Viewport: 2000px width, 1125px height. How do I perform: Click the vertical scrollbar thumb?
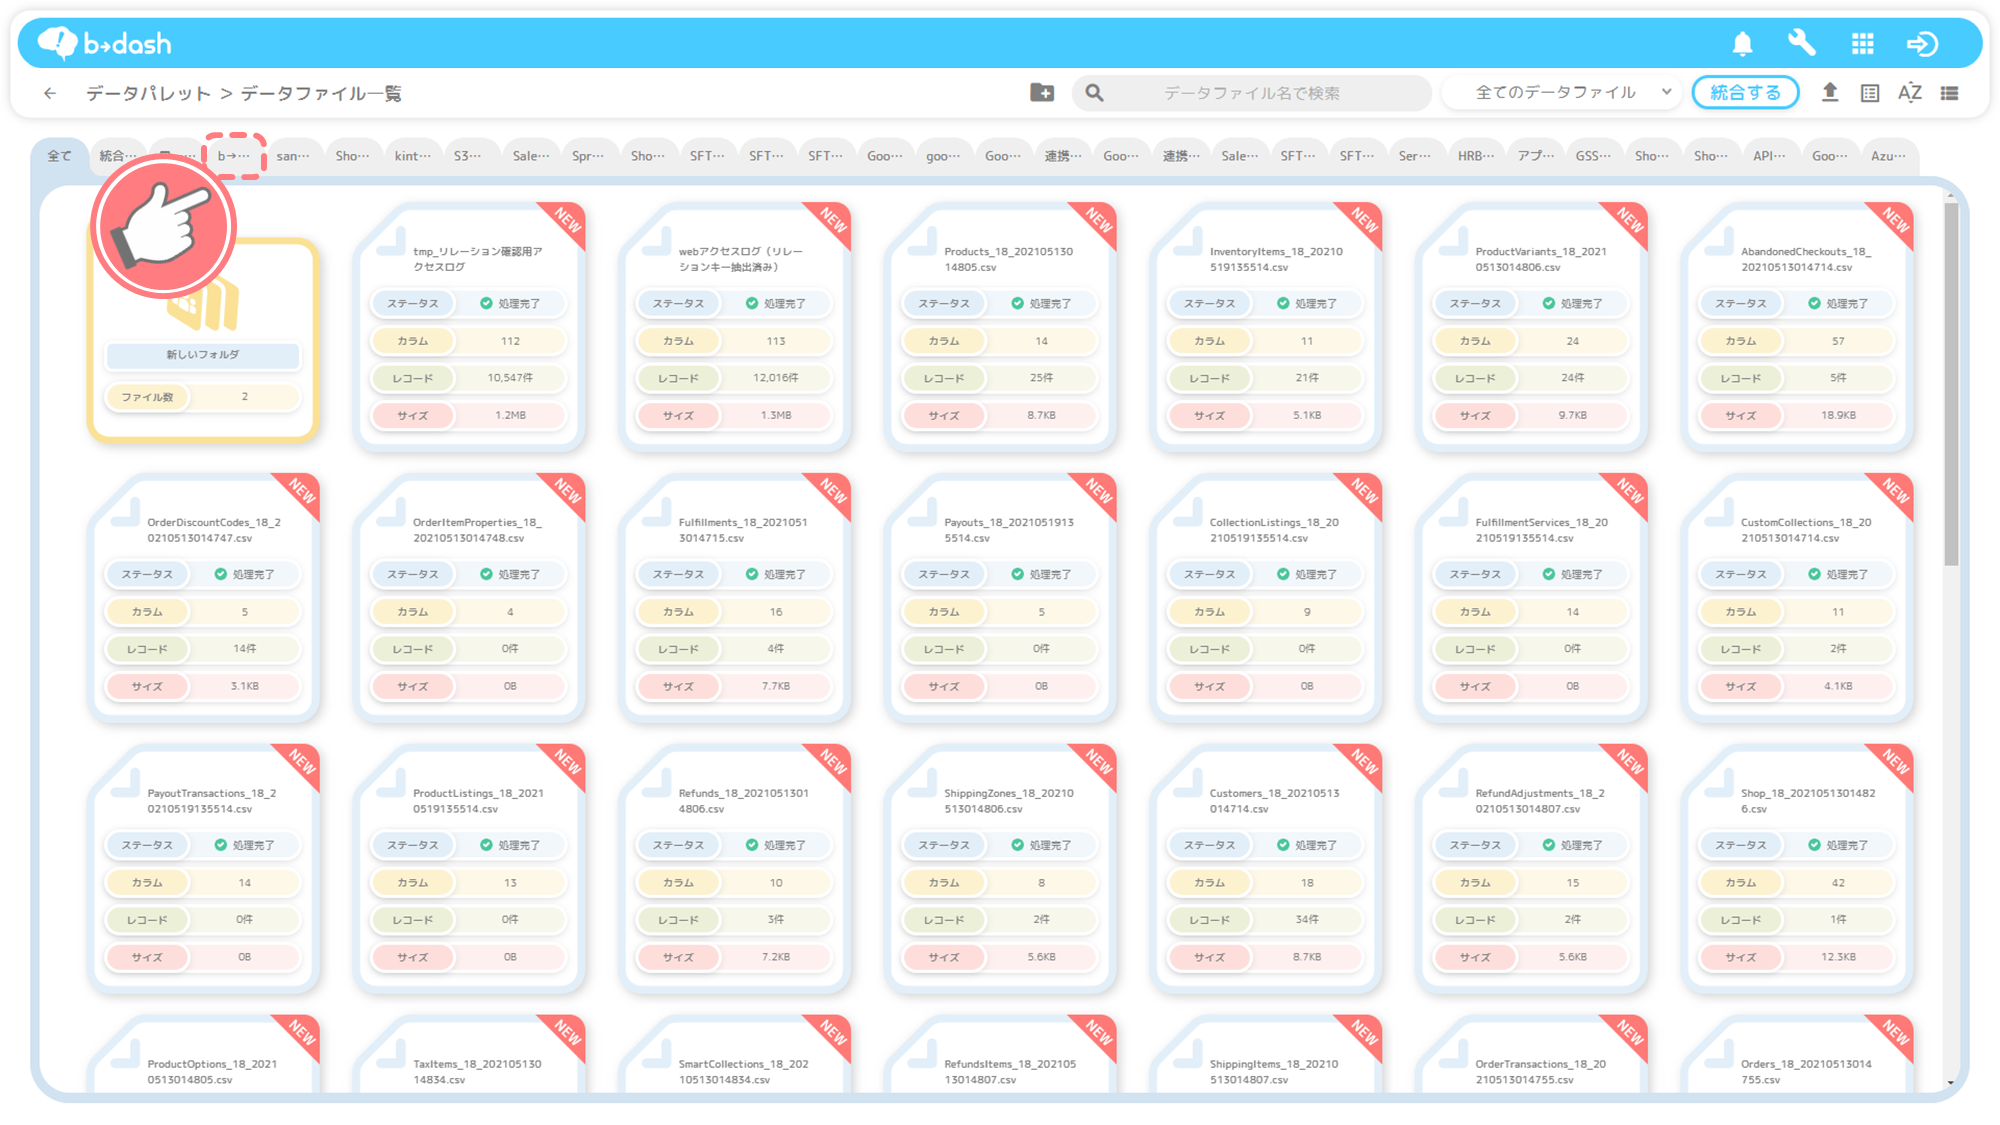(x=1951, y=385)
